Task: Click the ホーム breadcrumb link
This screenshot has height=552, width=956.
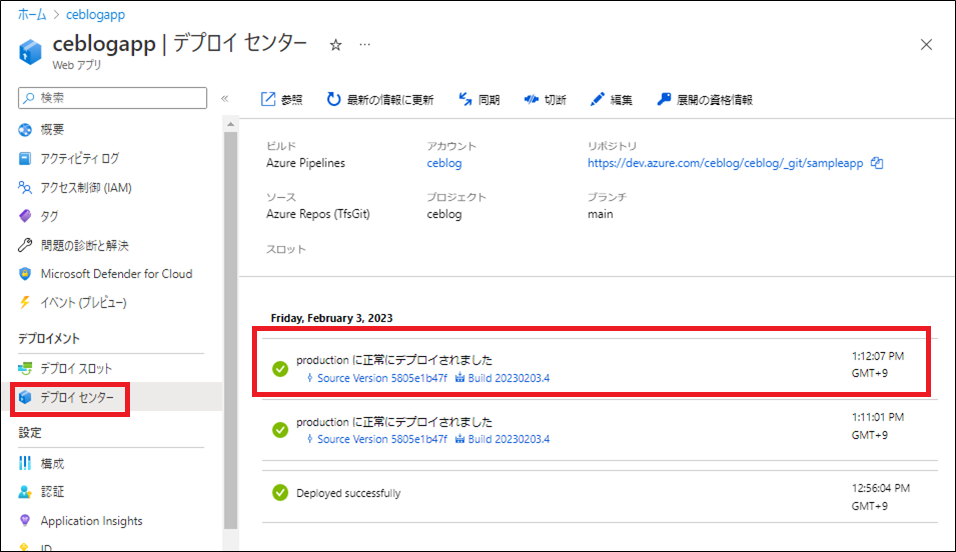Action: point(32,15)
